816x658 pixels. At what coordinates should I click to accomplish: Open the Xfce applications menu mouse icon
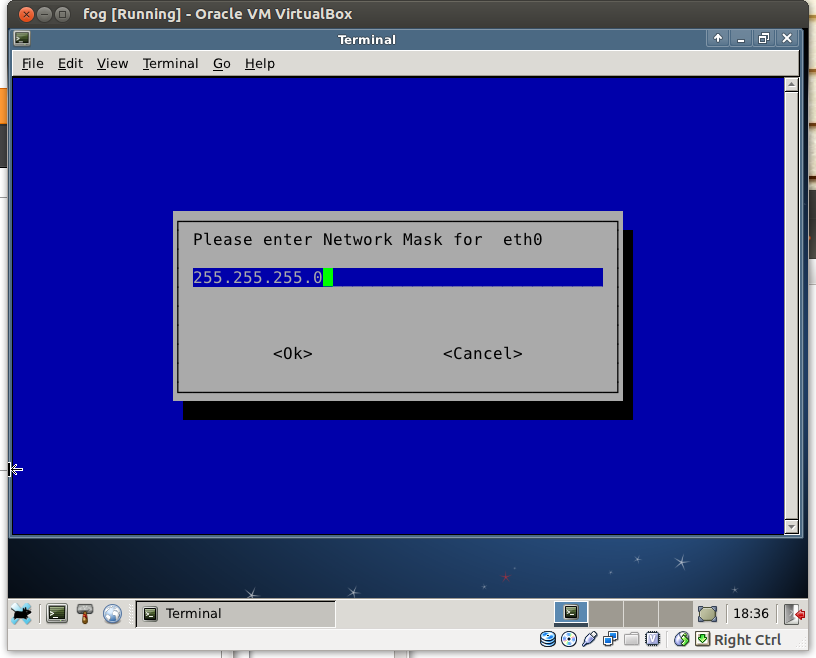click(x=22, y=613)
